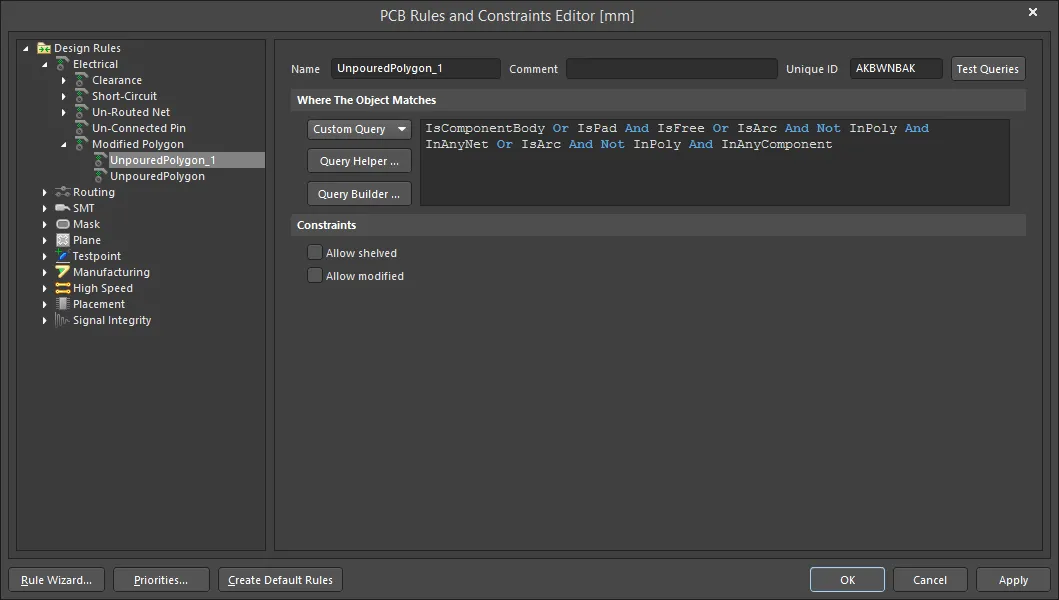The width and height of the screenshot is (1059, 600).
Task: Expand the Short-Circuit rule node
Action: [63, 97]
